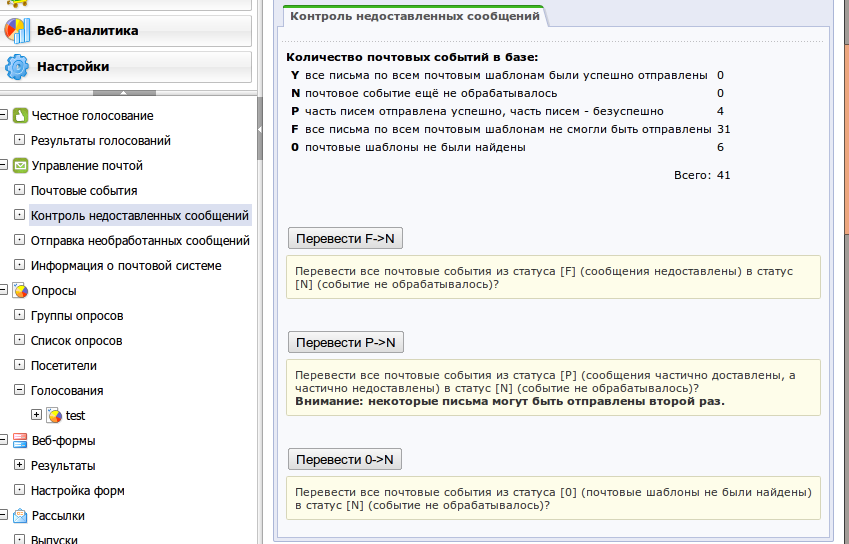849x544 pixels.
Task: Expand the test voting node
Action: 37,416
